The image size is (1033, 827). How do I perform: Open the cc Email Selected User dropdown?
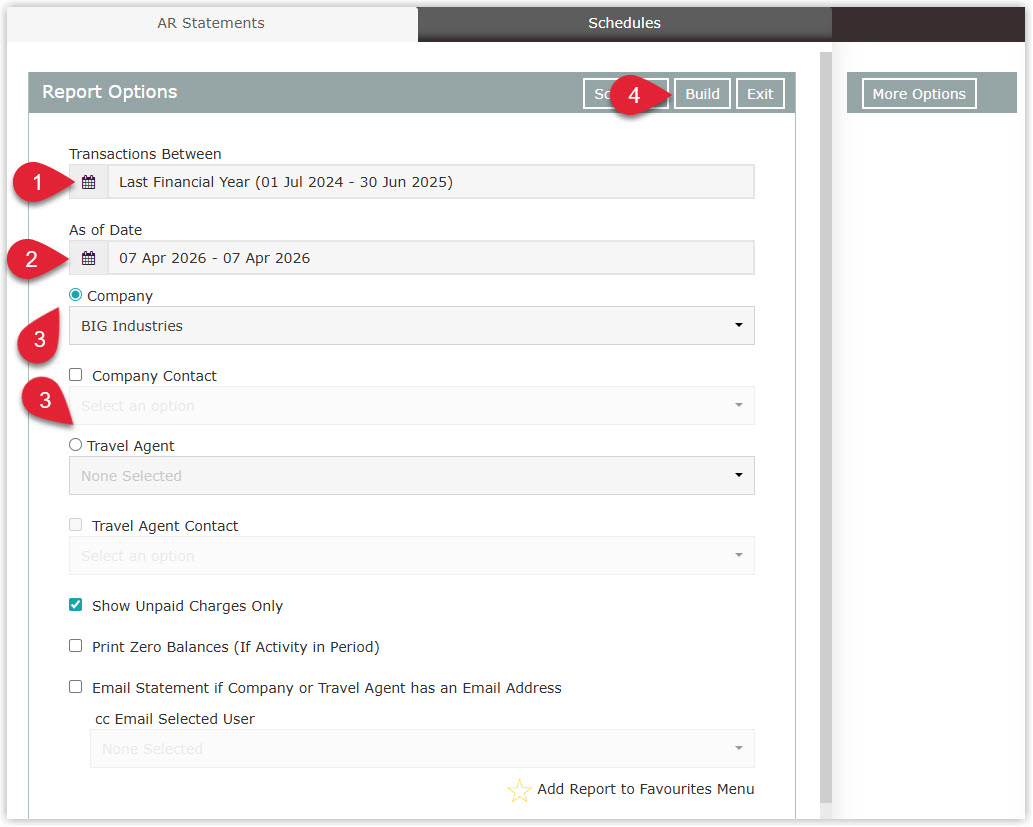422,749
